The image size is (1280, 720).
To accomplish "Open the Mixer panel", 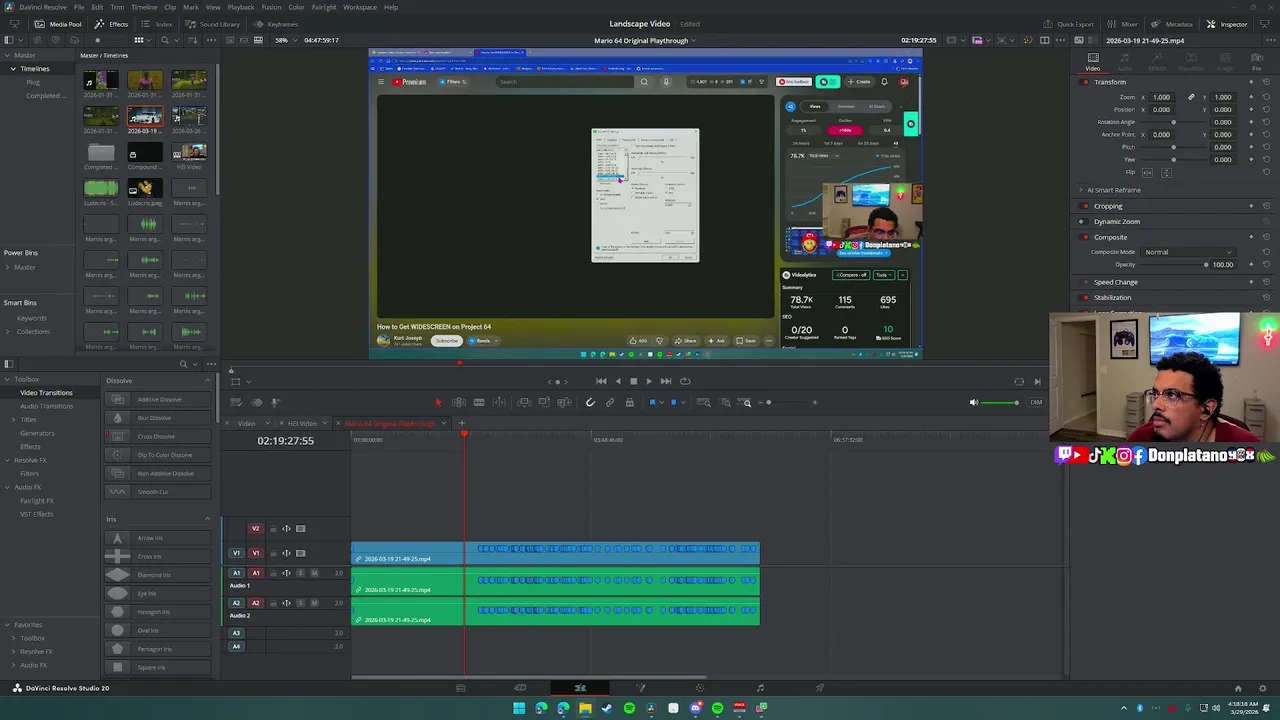I will (x=1123, y=24).
